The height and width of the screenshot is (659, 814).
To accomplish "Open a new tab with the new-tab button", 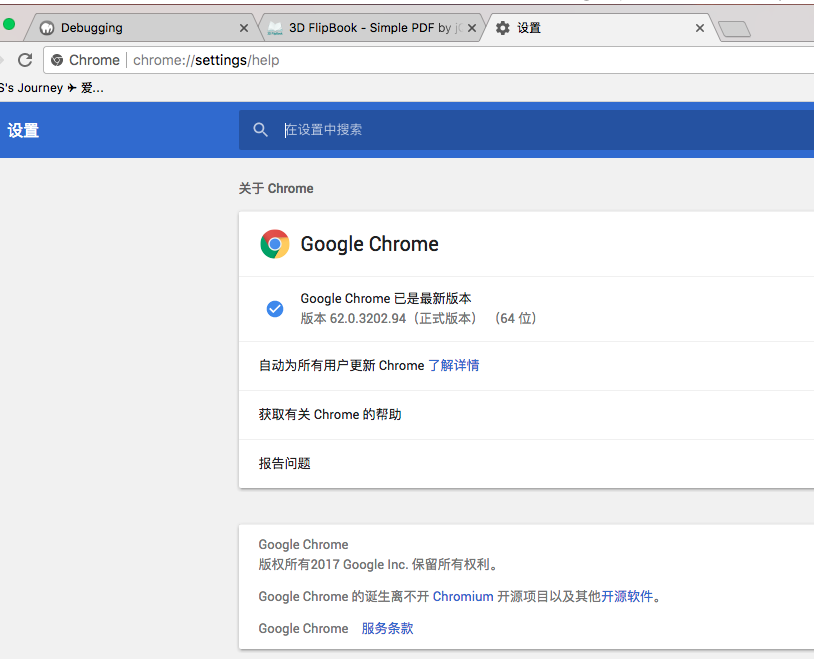I will pos(734,29).
